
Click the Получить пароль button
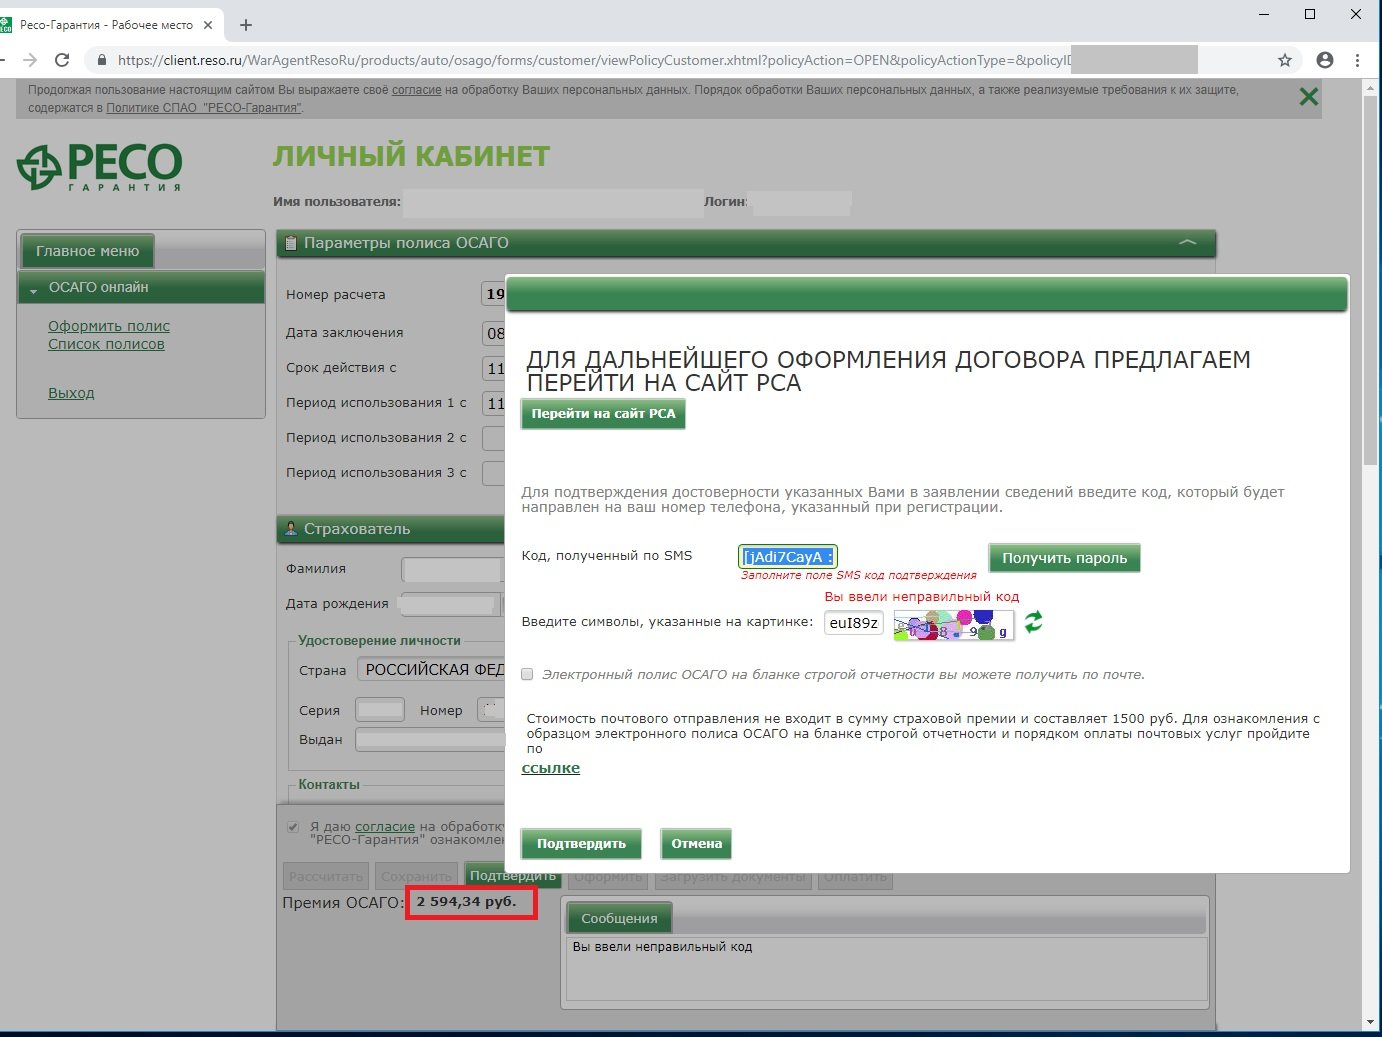coord(1064,558)
